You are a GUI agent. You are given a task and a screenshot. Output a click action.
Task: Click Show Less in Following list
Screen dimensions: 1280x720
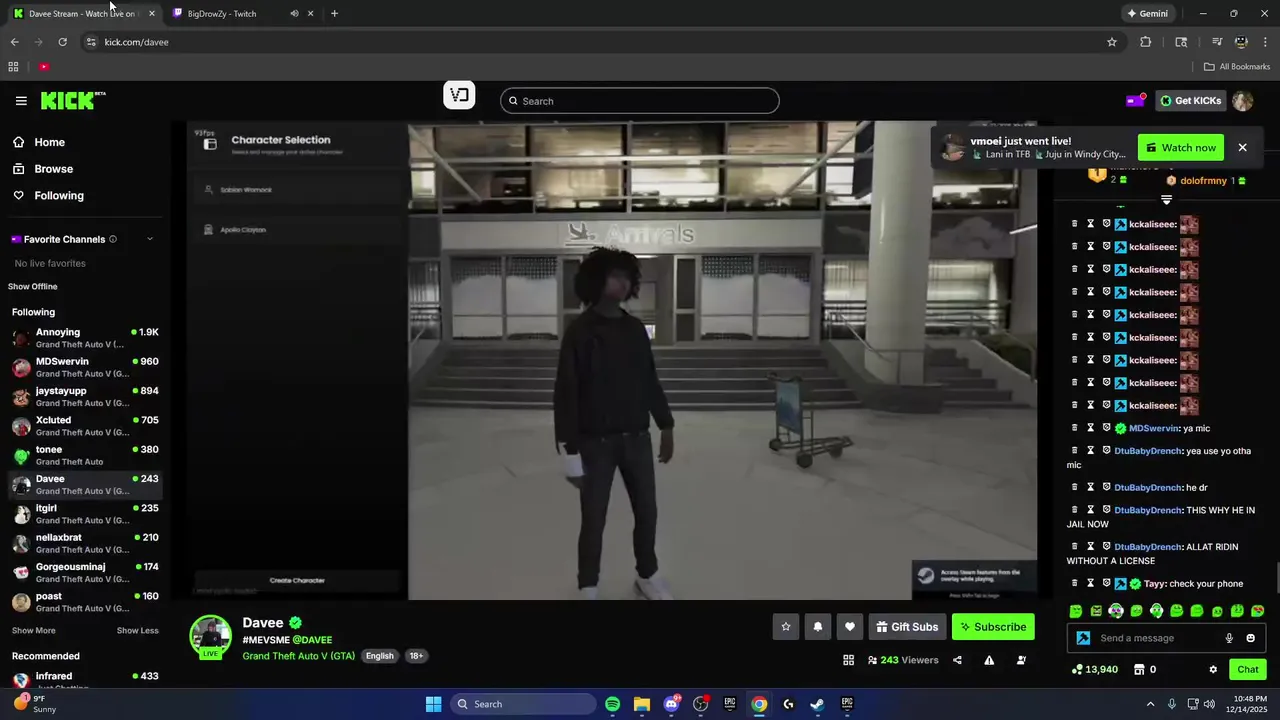click(138, 631)
